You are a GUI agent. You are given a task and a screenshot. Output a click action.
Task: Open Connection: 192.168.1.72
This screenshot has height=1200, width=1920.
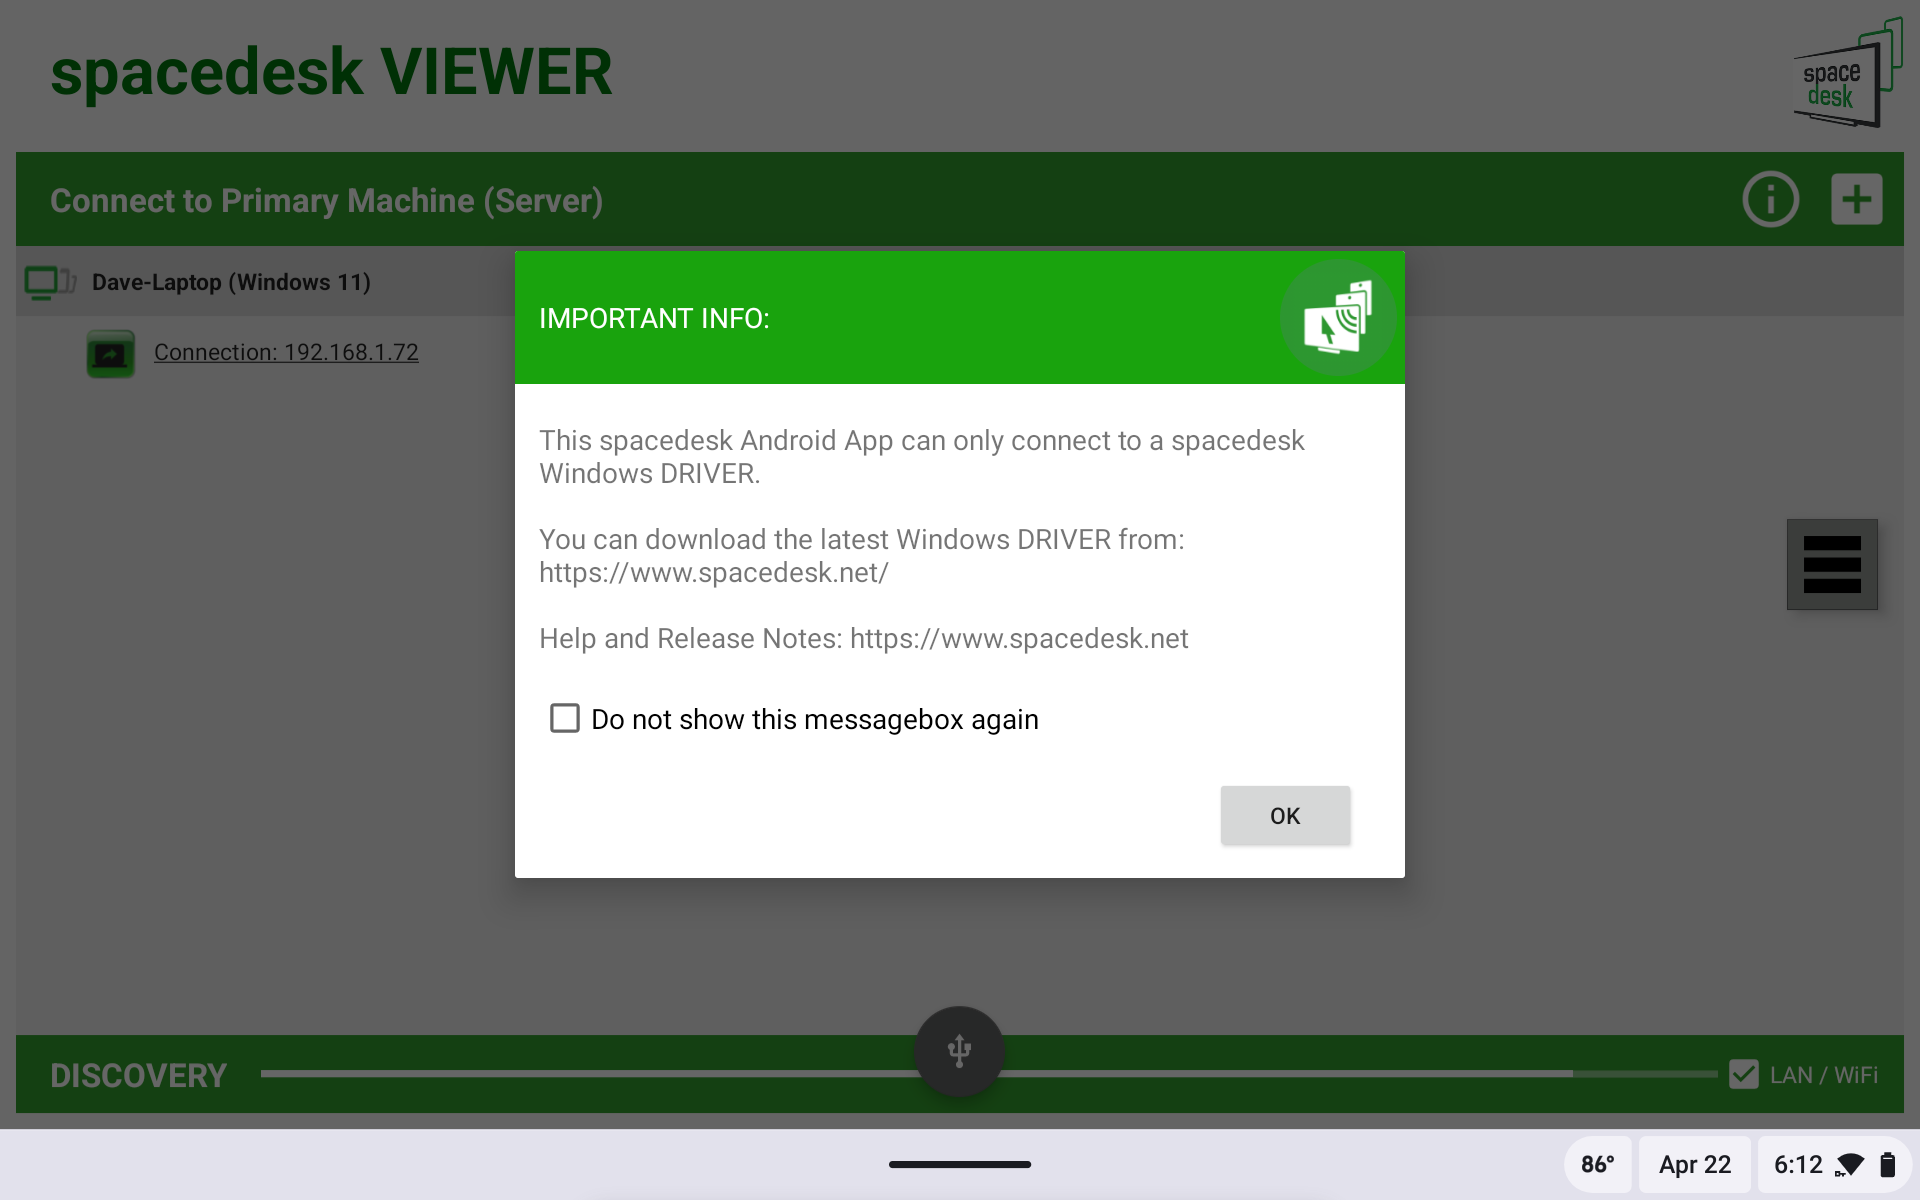(x=286, y=352)
